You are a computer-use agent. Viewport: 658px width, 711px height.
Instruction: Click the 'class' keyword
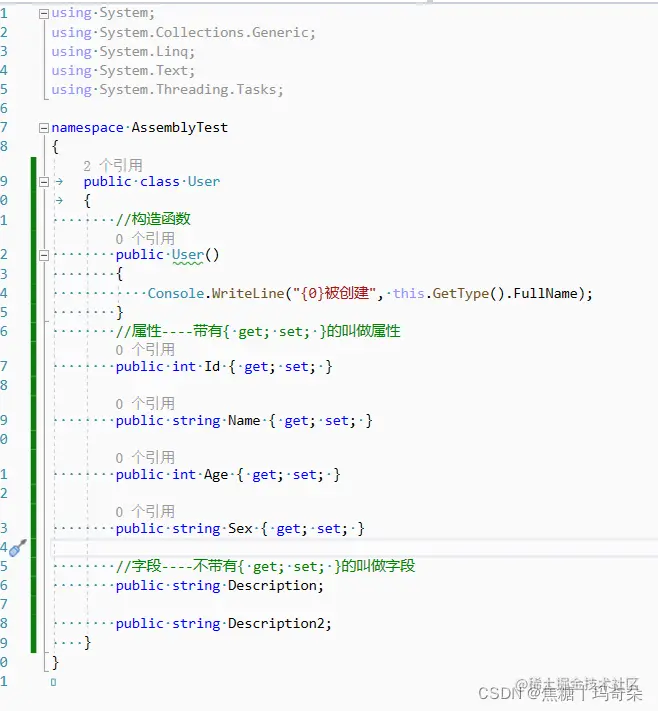(160, 181)
